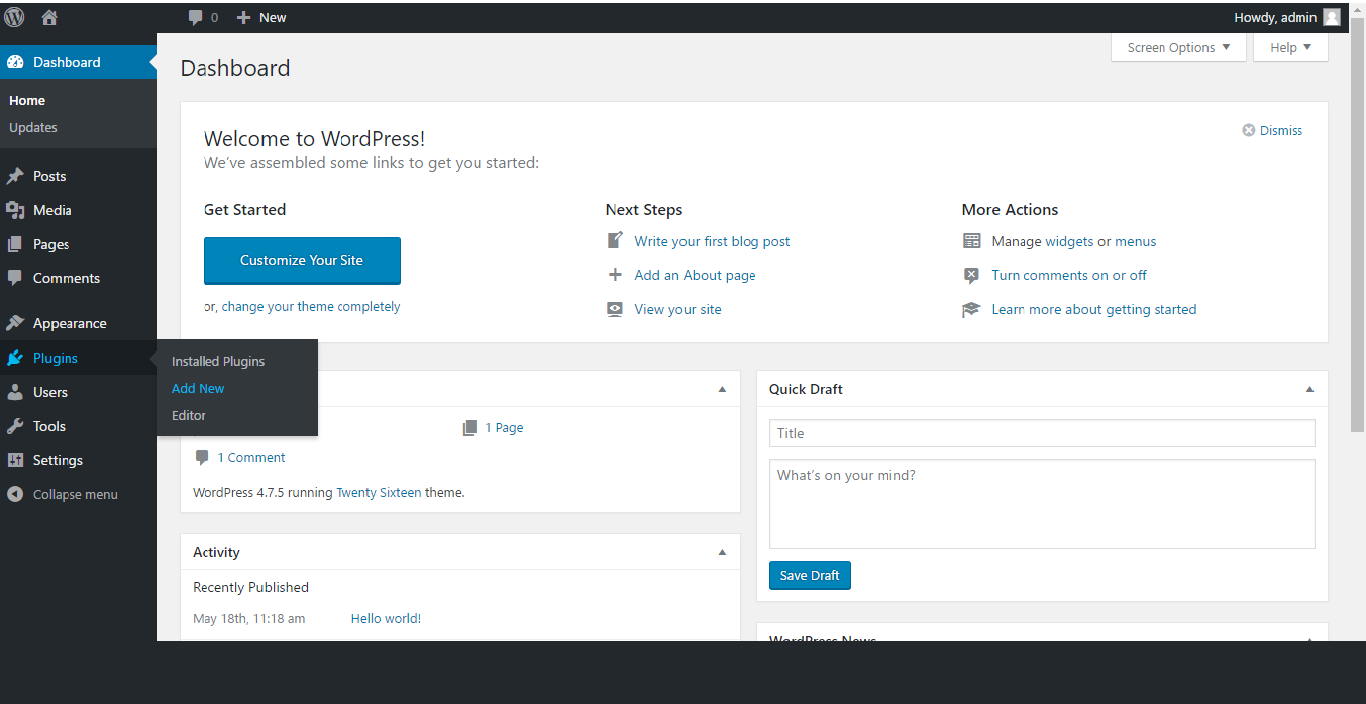The height and width of the screenshot is (704, 1366).
Task: Click the WordPress logo in admin bar
Action: (x=14, y=17)
